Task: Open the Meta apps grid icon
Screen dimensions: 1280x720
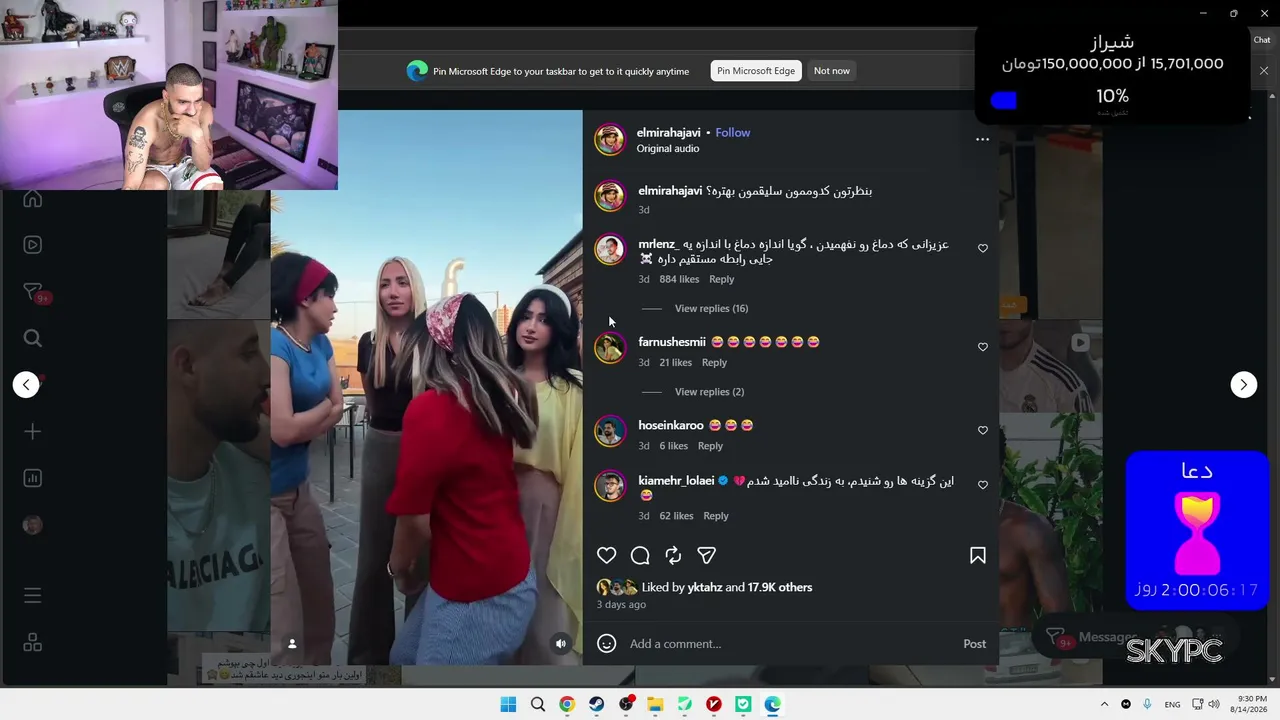Action: 32,642
